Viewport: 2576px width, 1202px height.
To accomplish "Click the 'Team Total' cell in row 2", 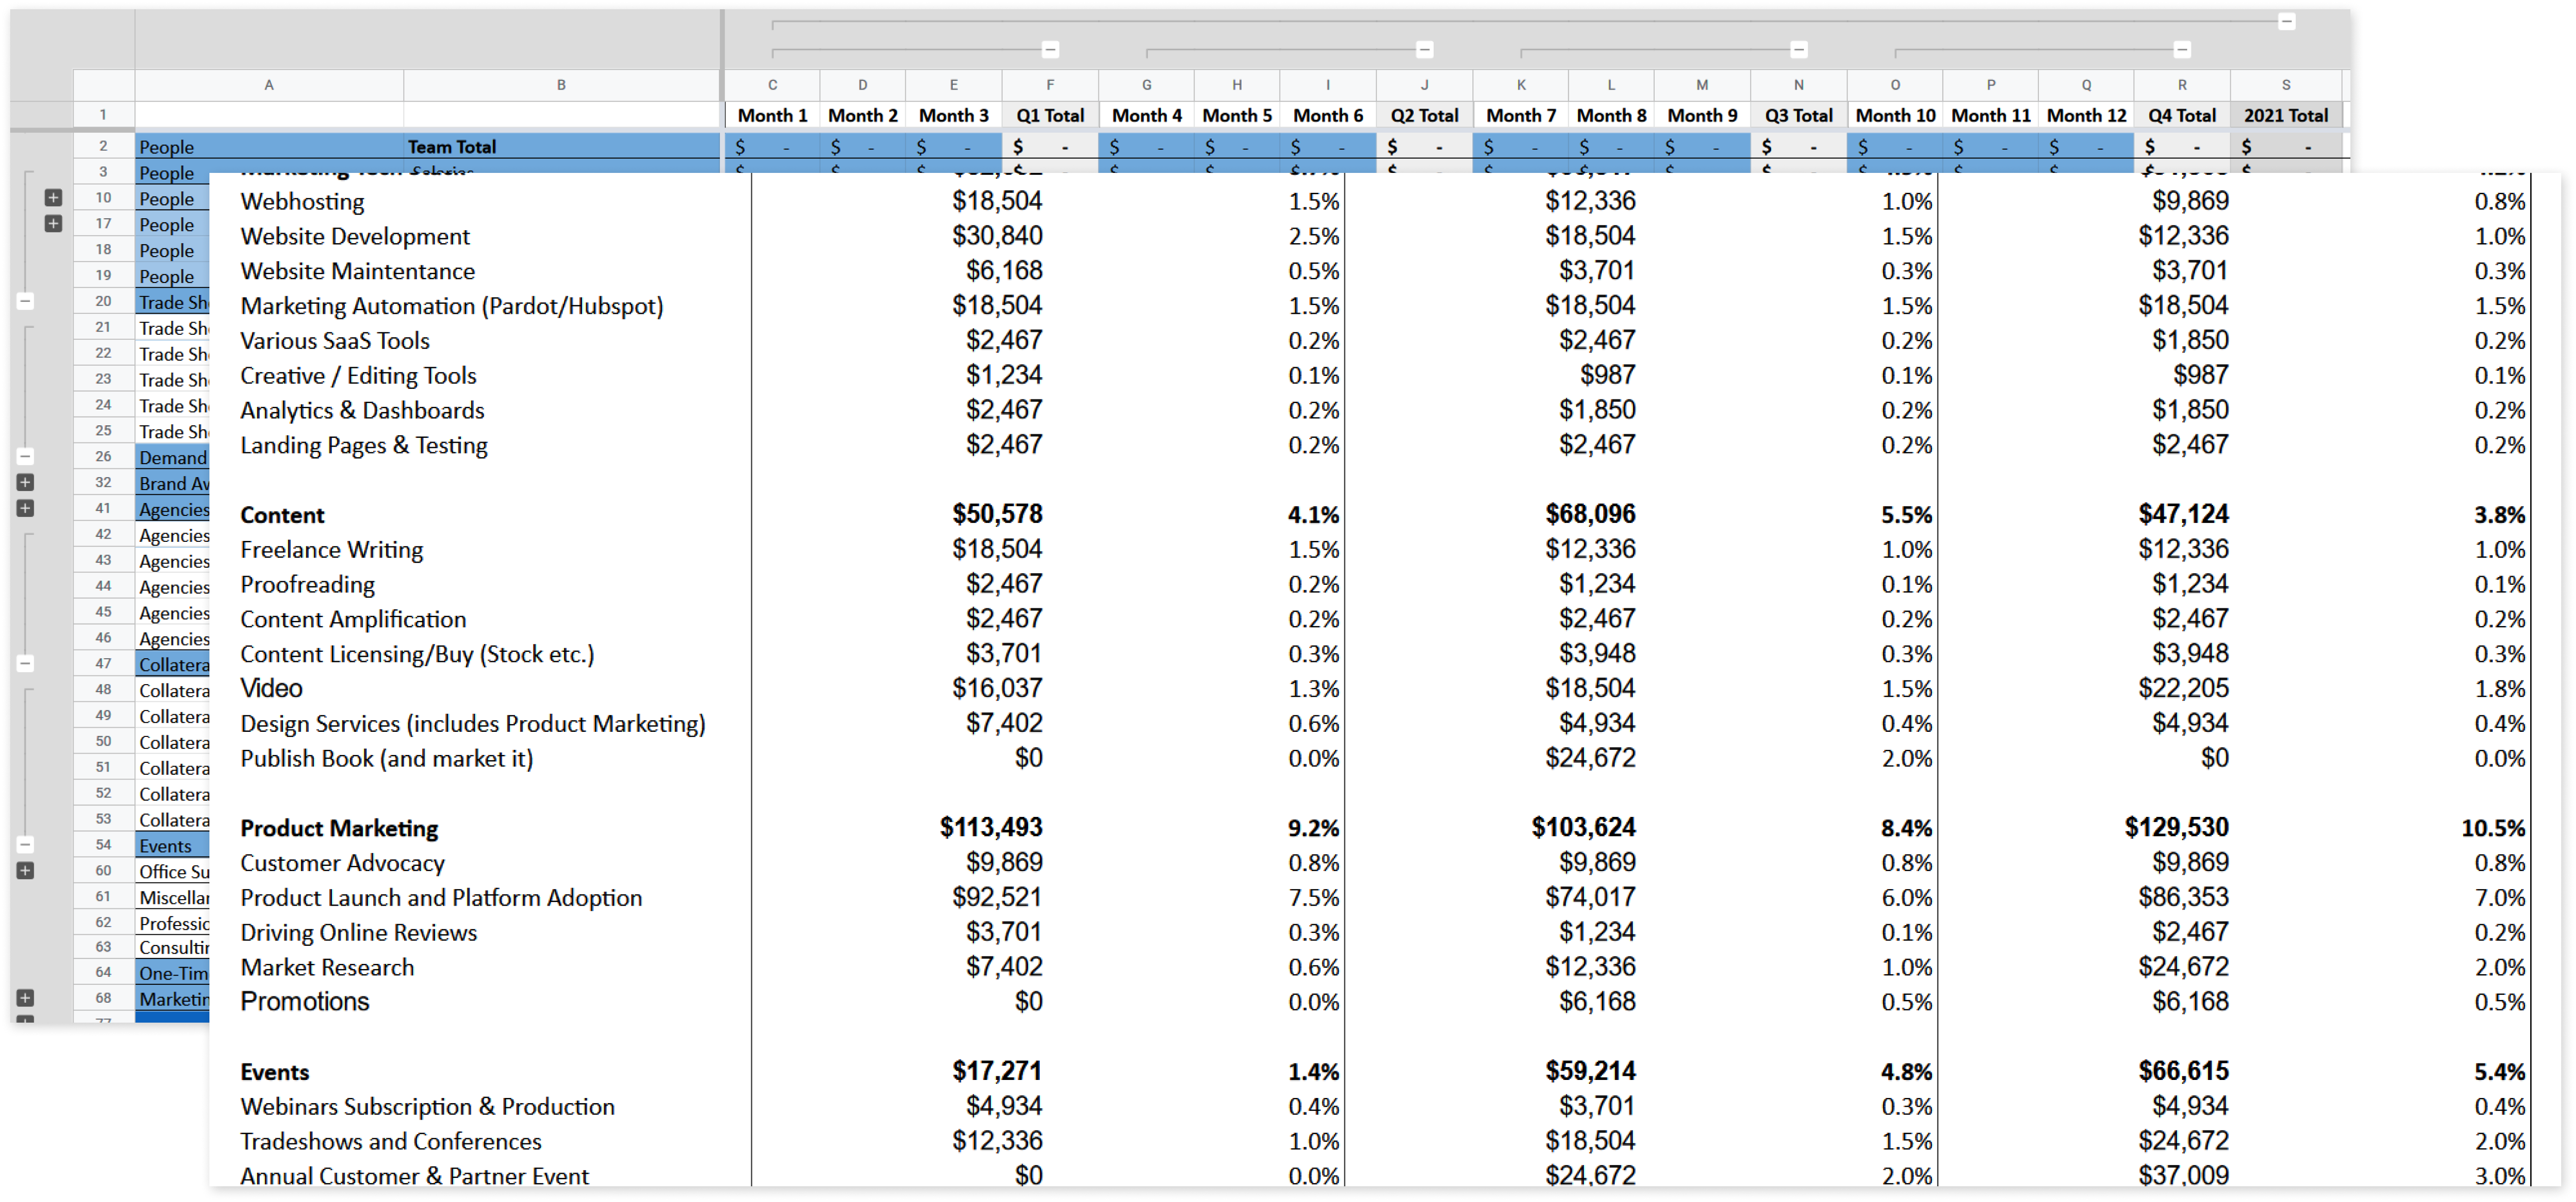I will coord(561,146).
